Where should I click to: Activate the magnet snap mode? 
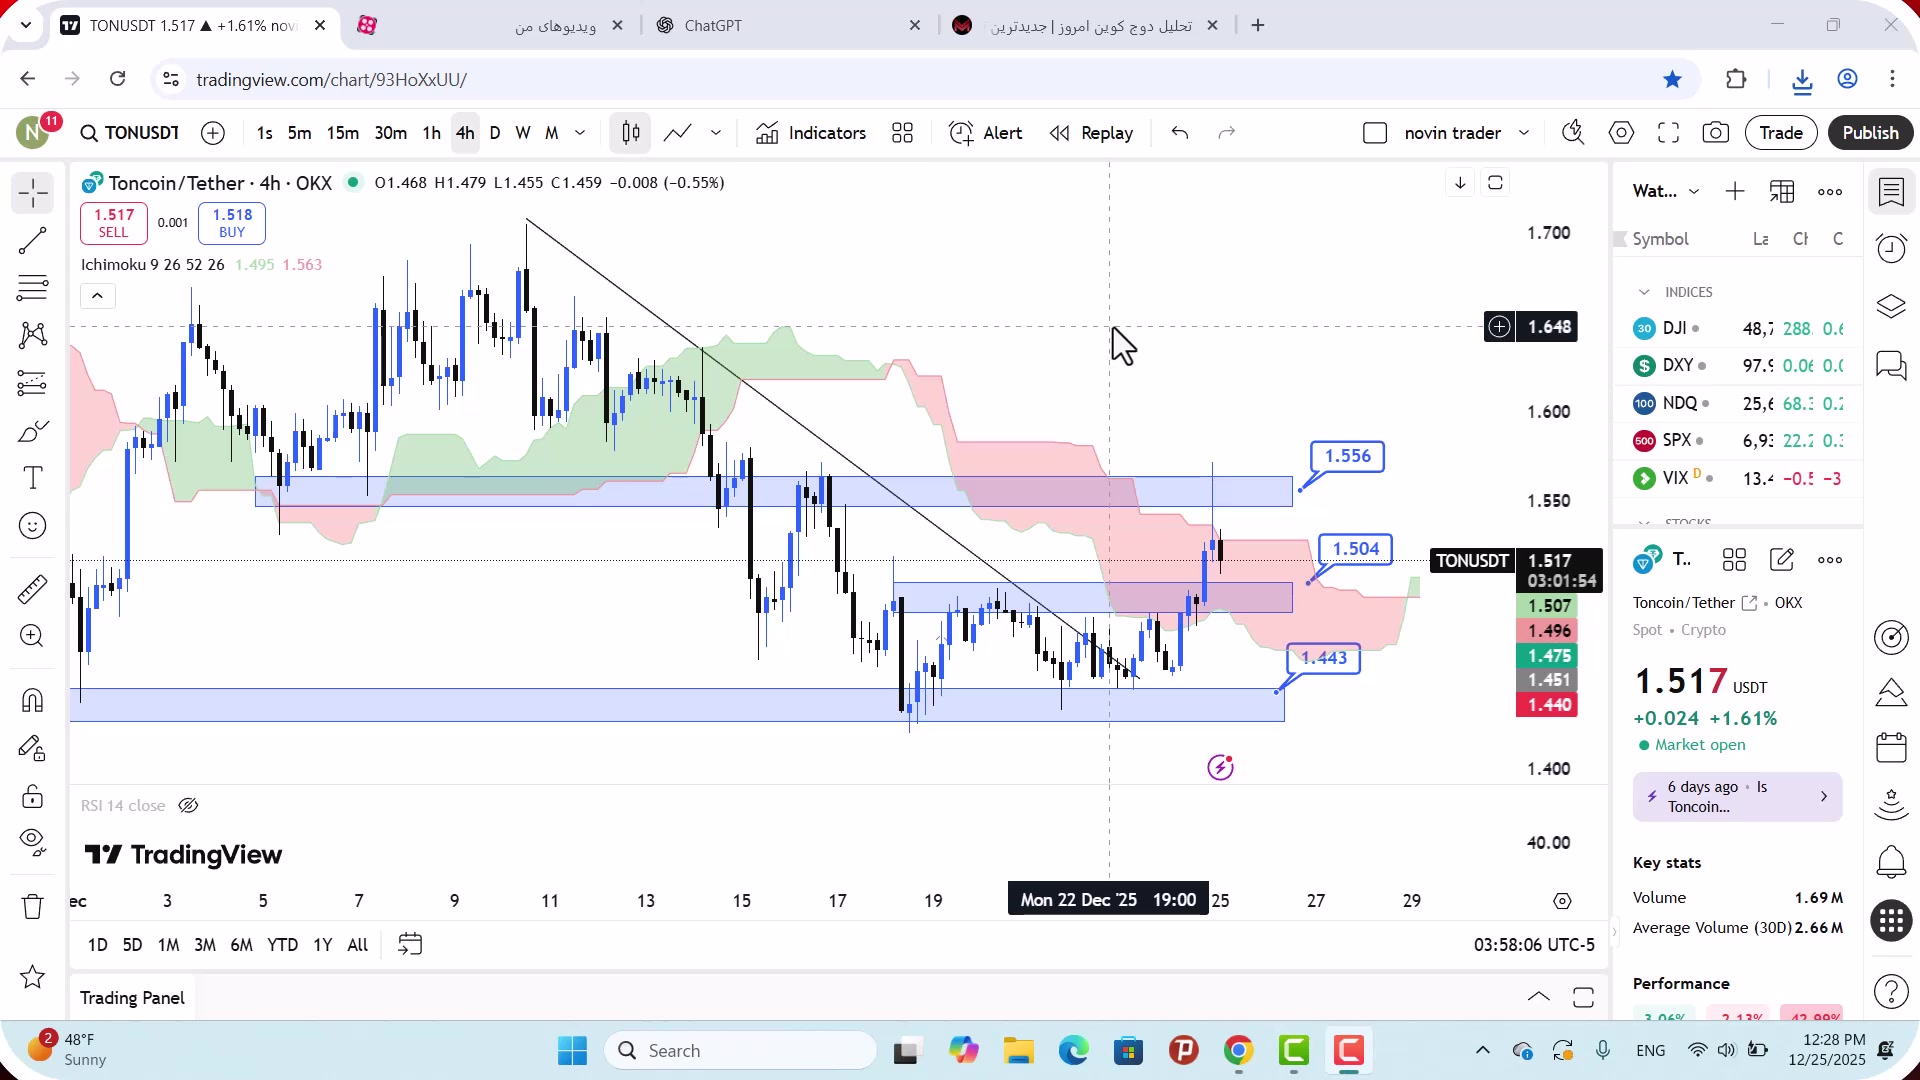pyautogui.click(x=32, y=700)
